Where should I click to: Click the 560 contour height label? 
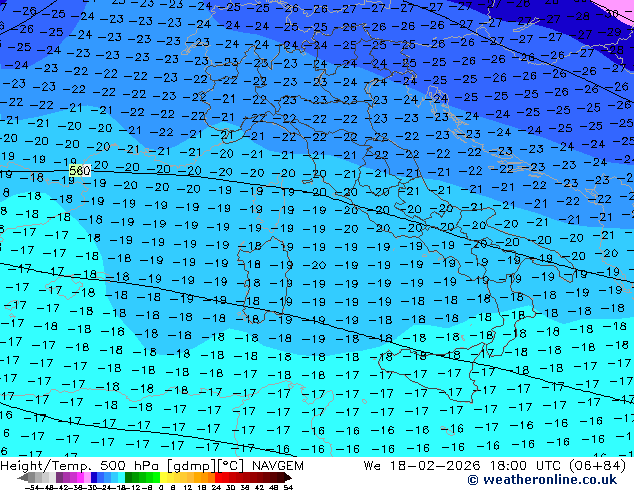pos(80,171)
